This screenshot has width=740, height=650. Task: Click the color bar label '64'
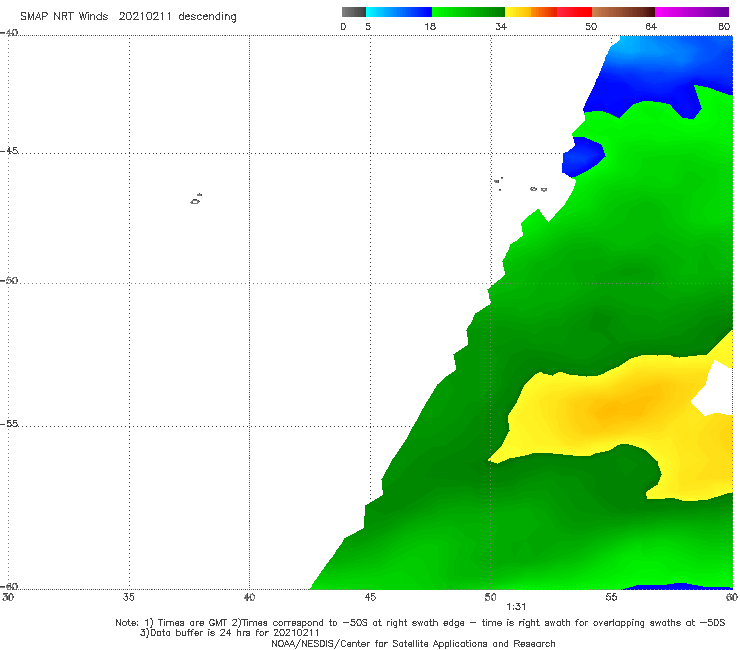coord(651,27)
